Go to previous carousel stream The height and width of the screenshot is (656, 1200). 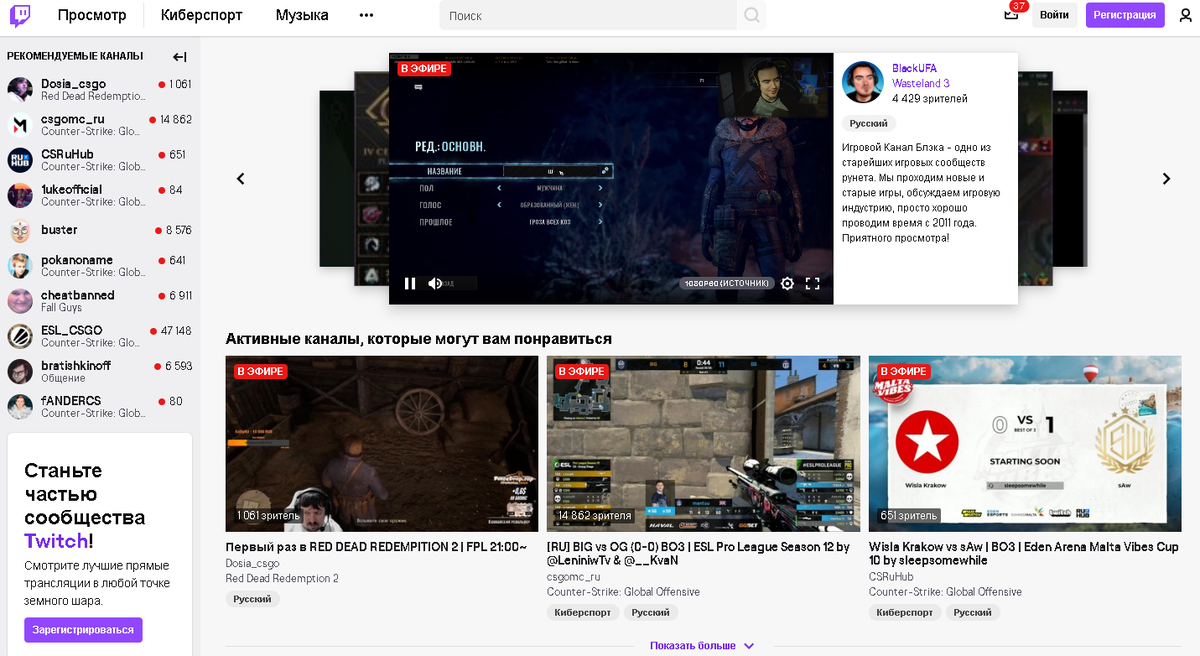click(240, 179)
